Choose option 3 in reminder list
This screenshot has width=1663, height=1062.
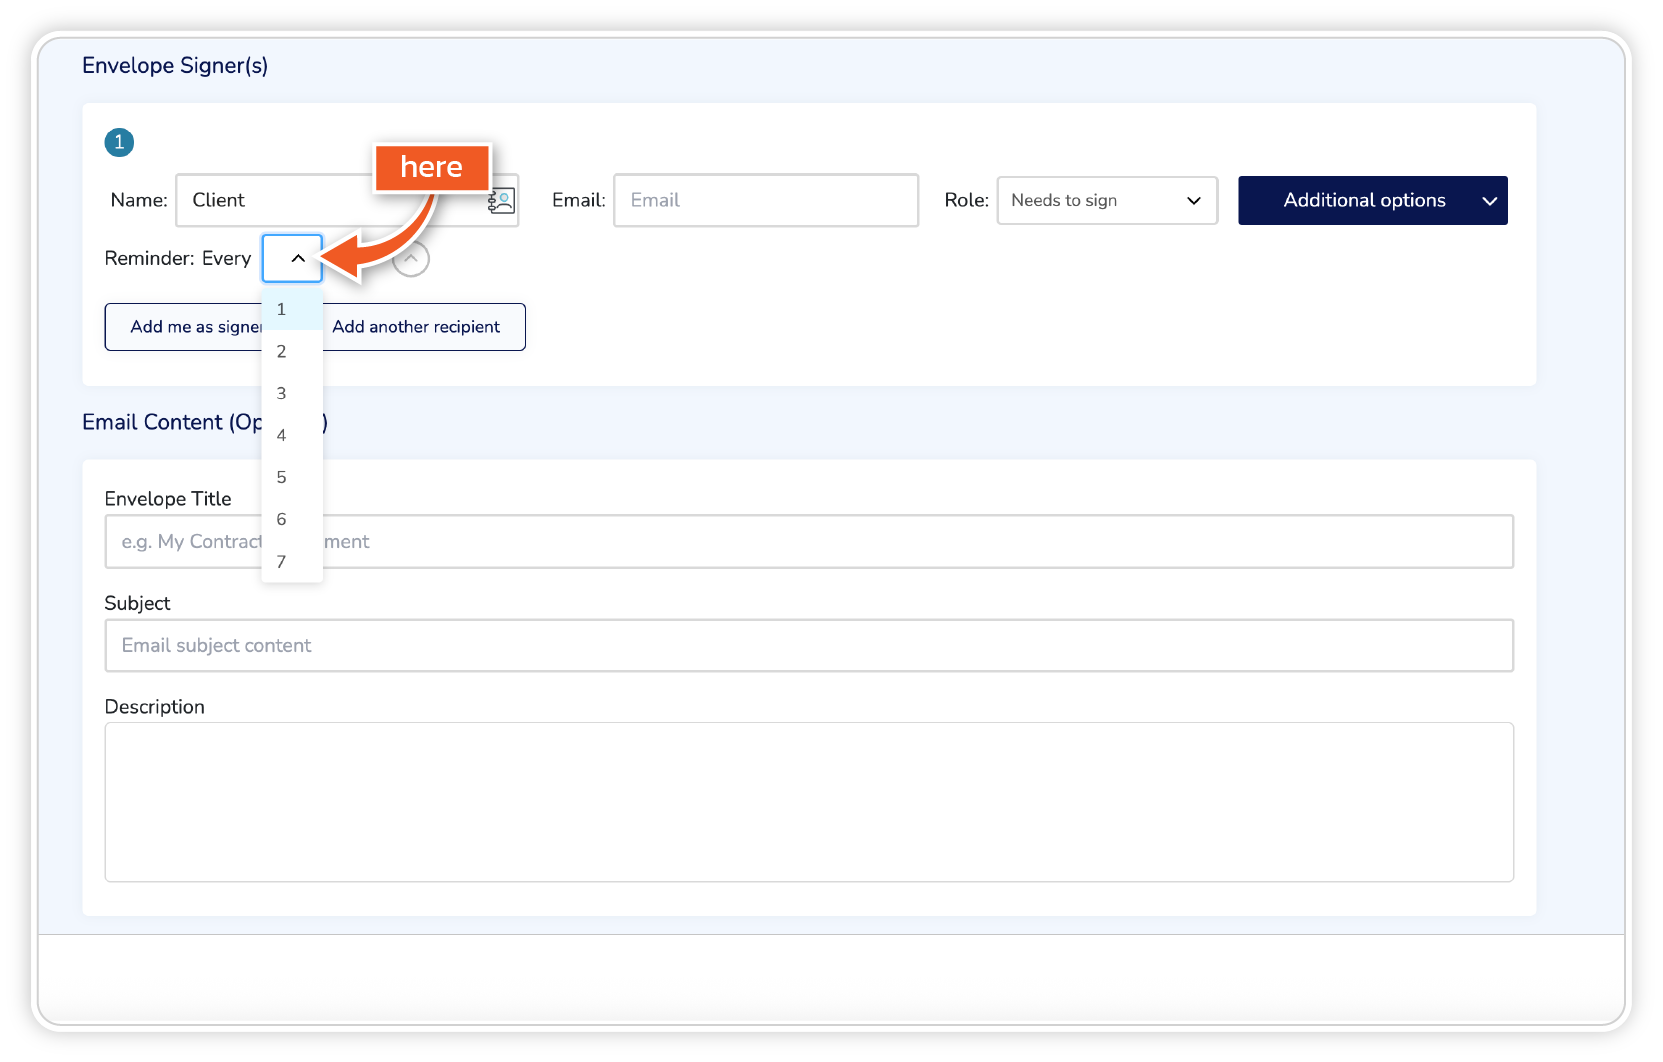click(292, 393)
